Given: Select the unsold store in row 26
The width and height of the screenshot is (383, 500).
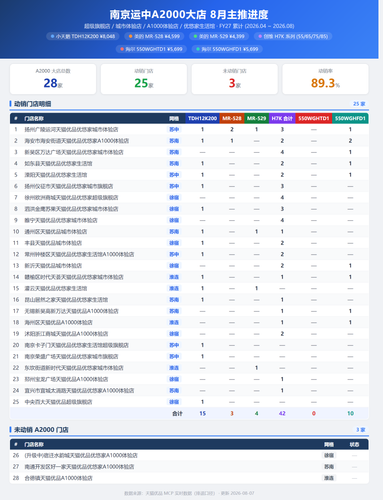Looking at the screenshot, I should click(81, 455).
